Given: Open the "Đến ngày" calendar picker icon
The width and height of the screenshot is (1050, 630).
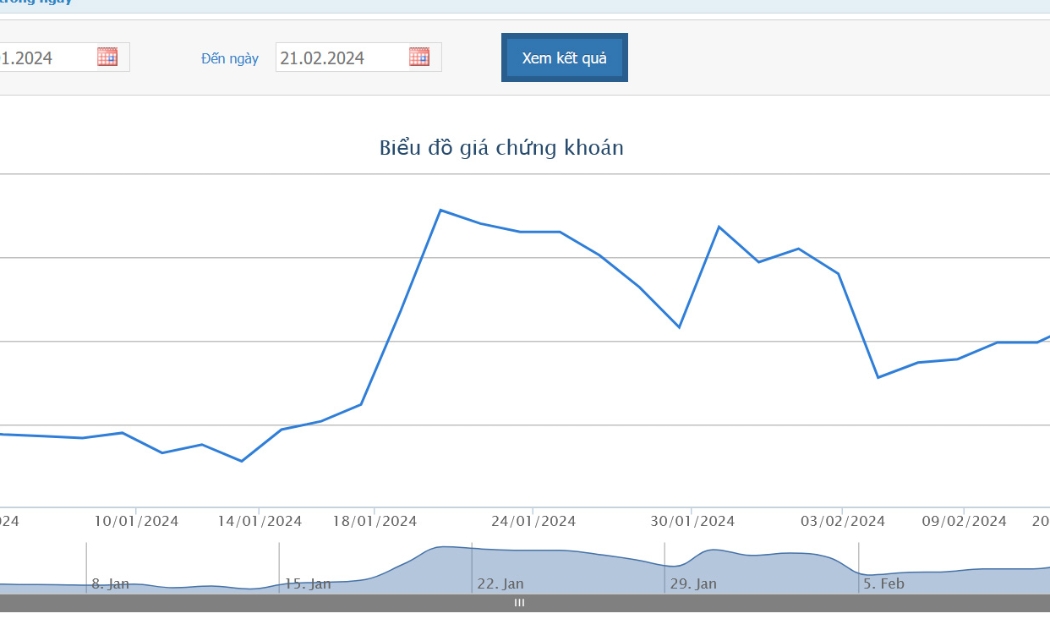Looking at the screenshot, I should pyautogui.click(x=419, y=57).
